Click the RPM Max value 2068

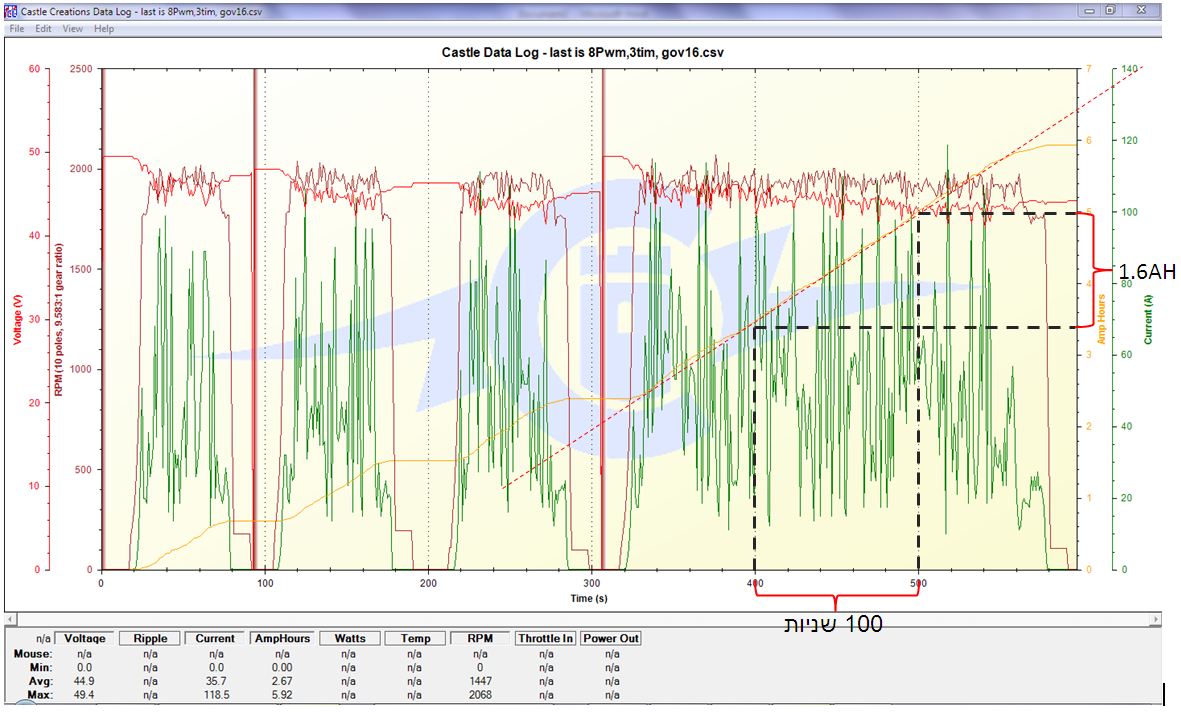pyautogui.click(x=480, y=695)
